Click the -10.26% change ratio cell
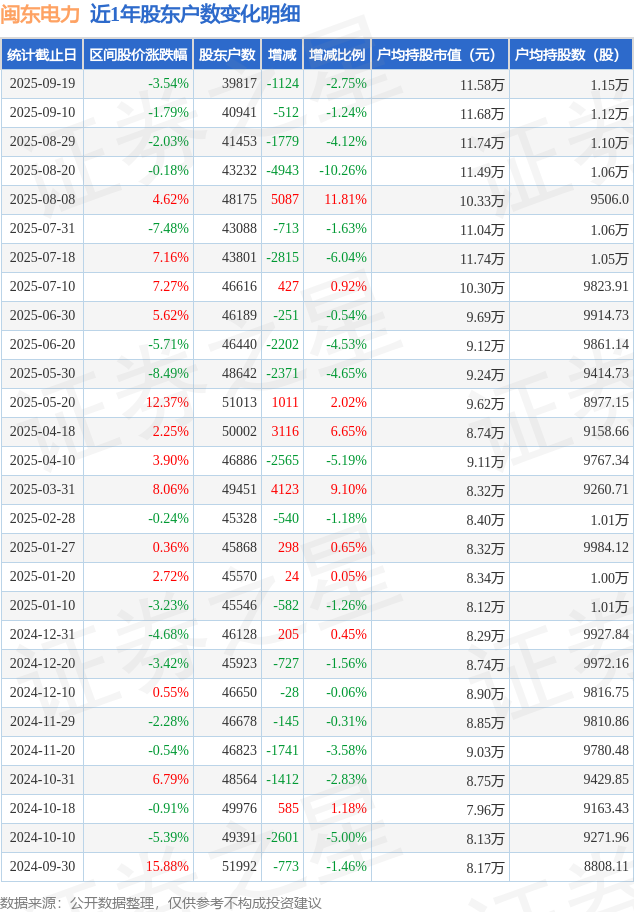 (x=343, y=171)
